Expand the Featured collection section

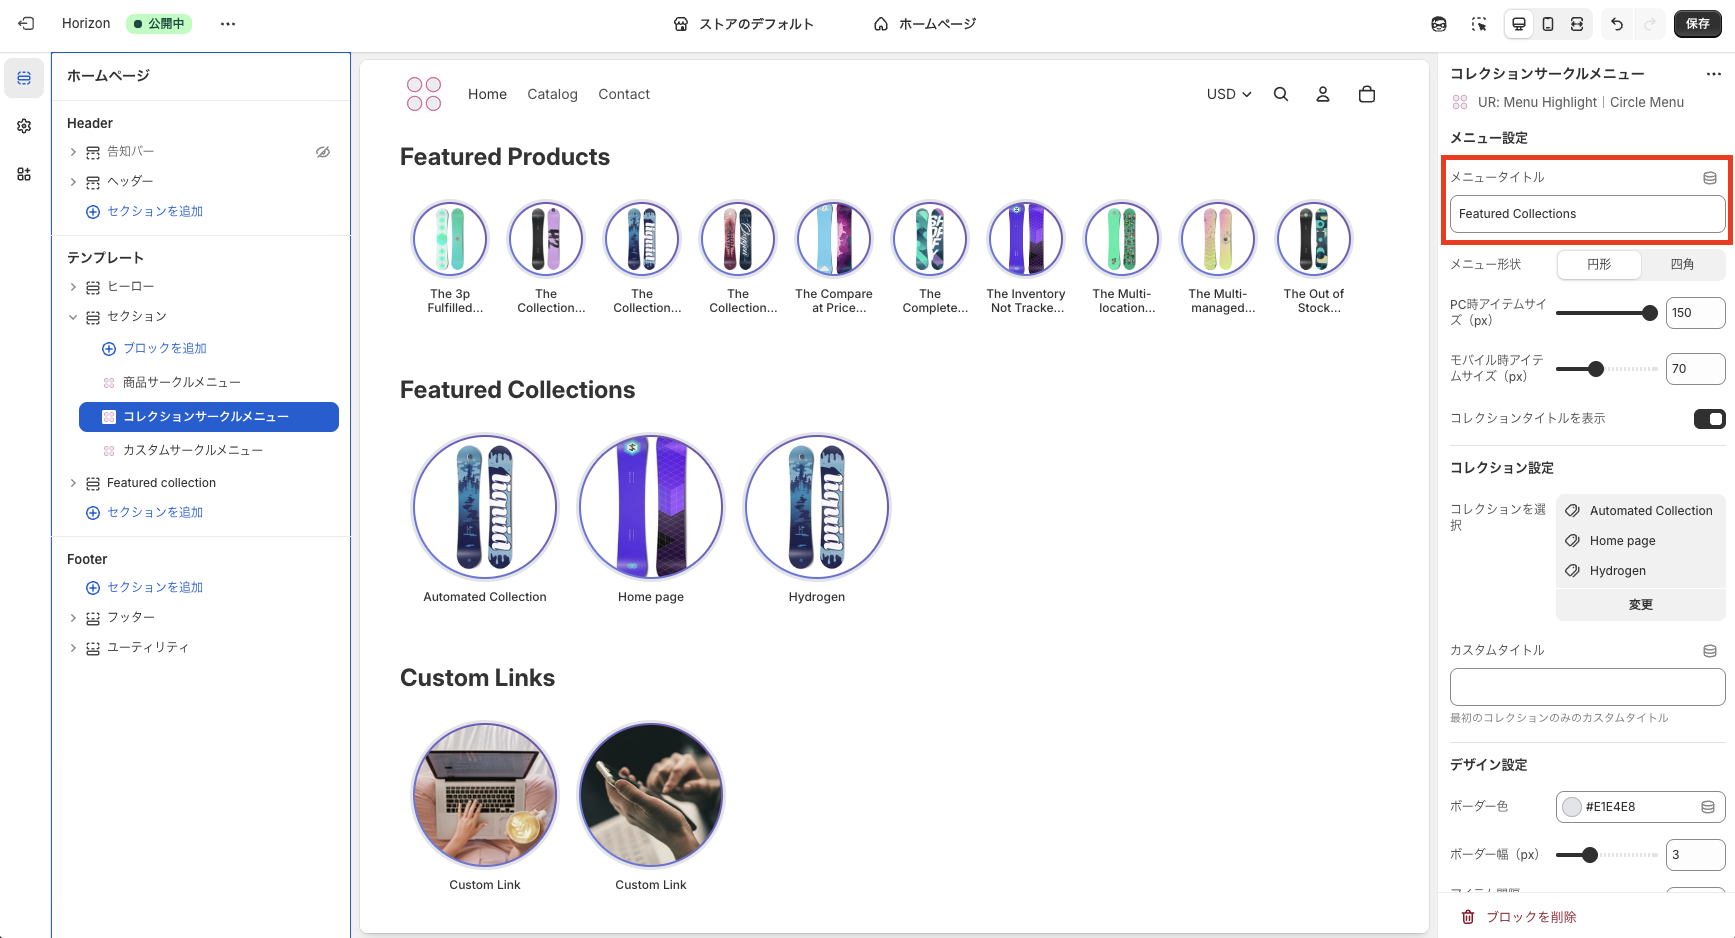[72, 482]
